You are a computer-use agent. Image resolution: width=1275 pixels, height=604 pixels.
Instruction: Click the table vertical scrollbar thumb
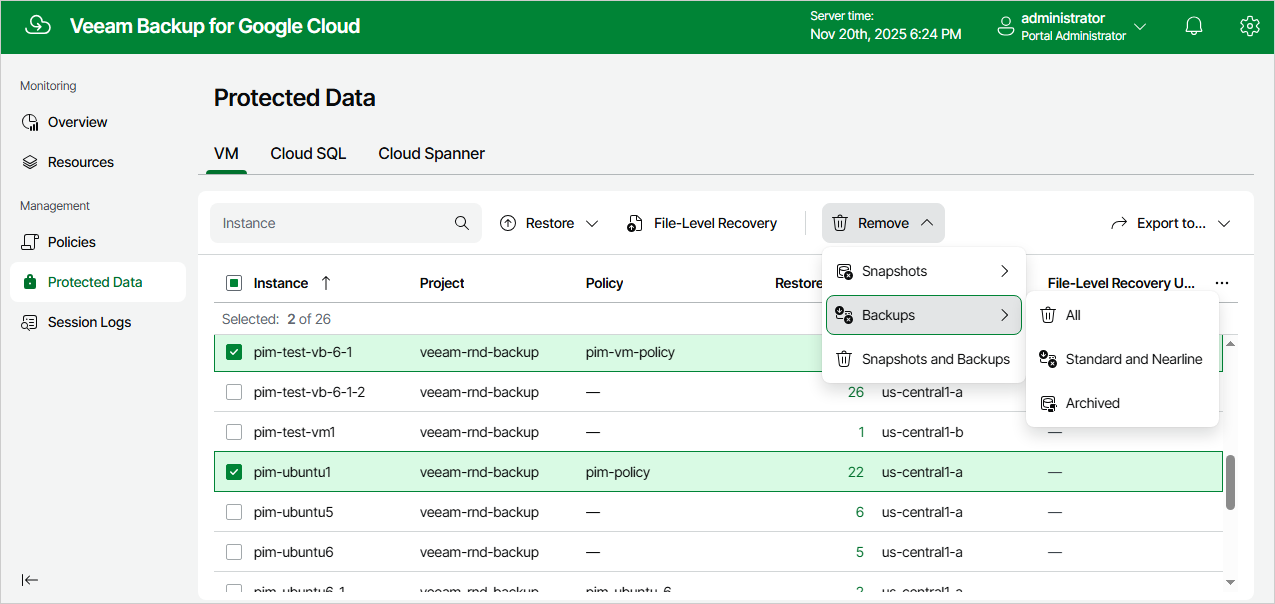coord(1231,483)
